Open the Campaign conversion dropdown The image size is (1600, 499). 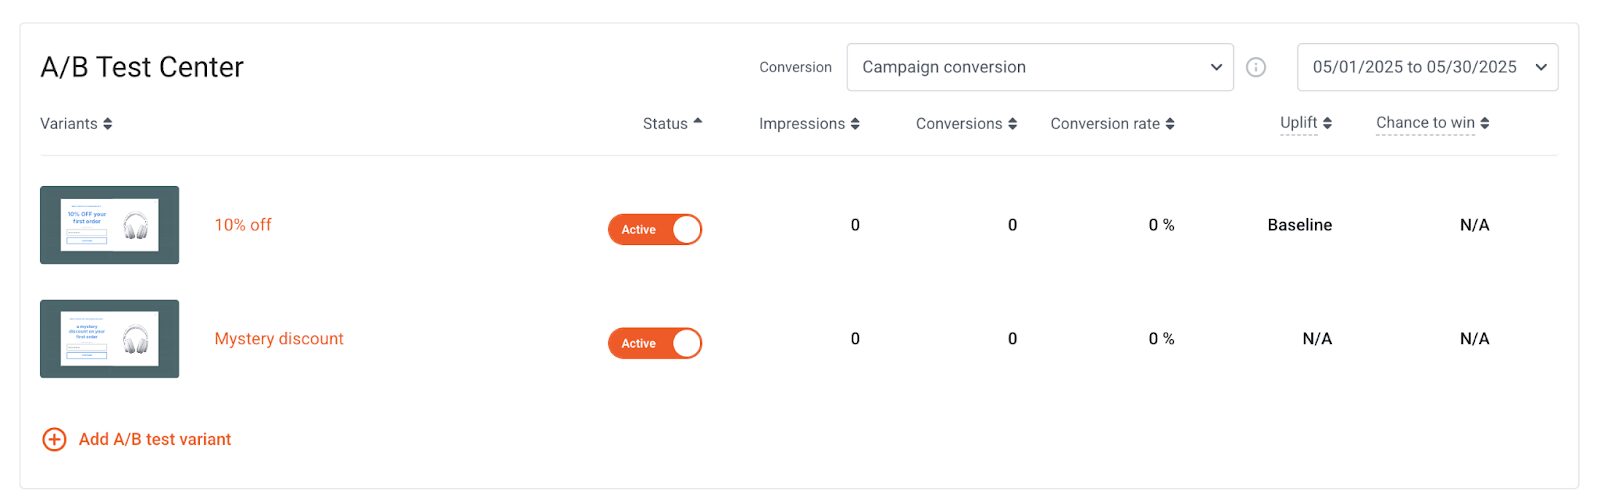1039,67
